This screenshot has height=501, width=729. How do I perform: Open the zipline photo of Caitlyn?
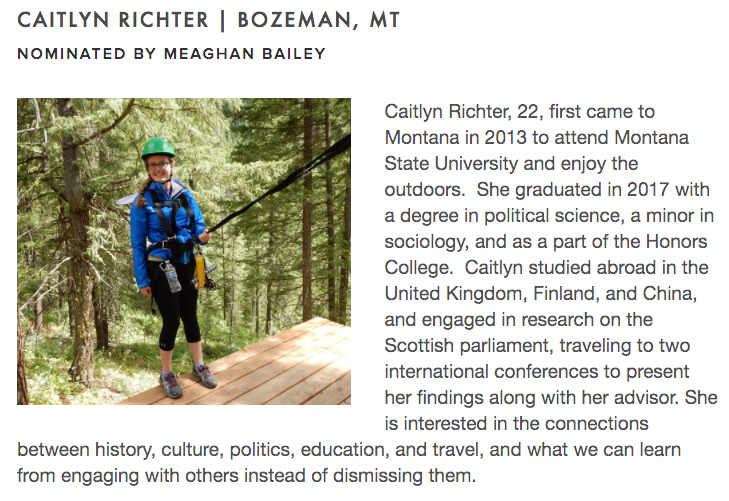184,251
